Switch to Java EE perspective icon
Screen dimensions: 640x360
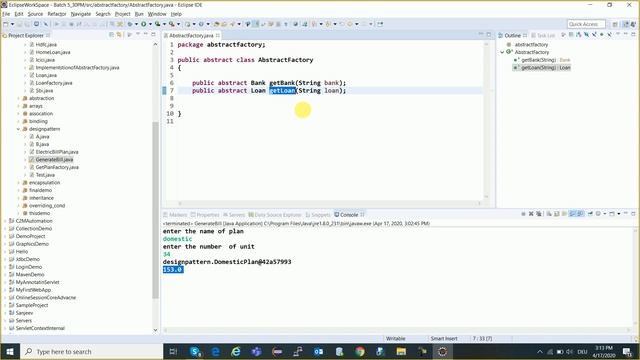point(626,24)
